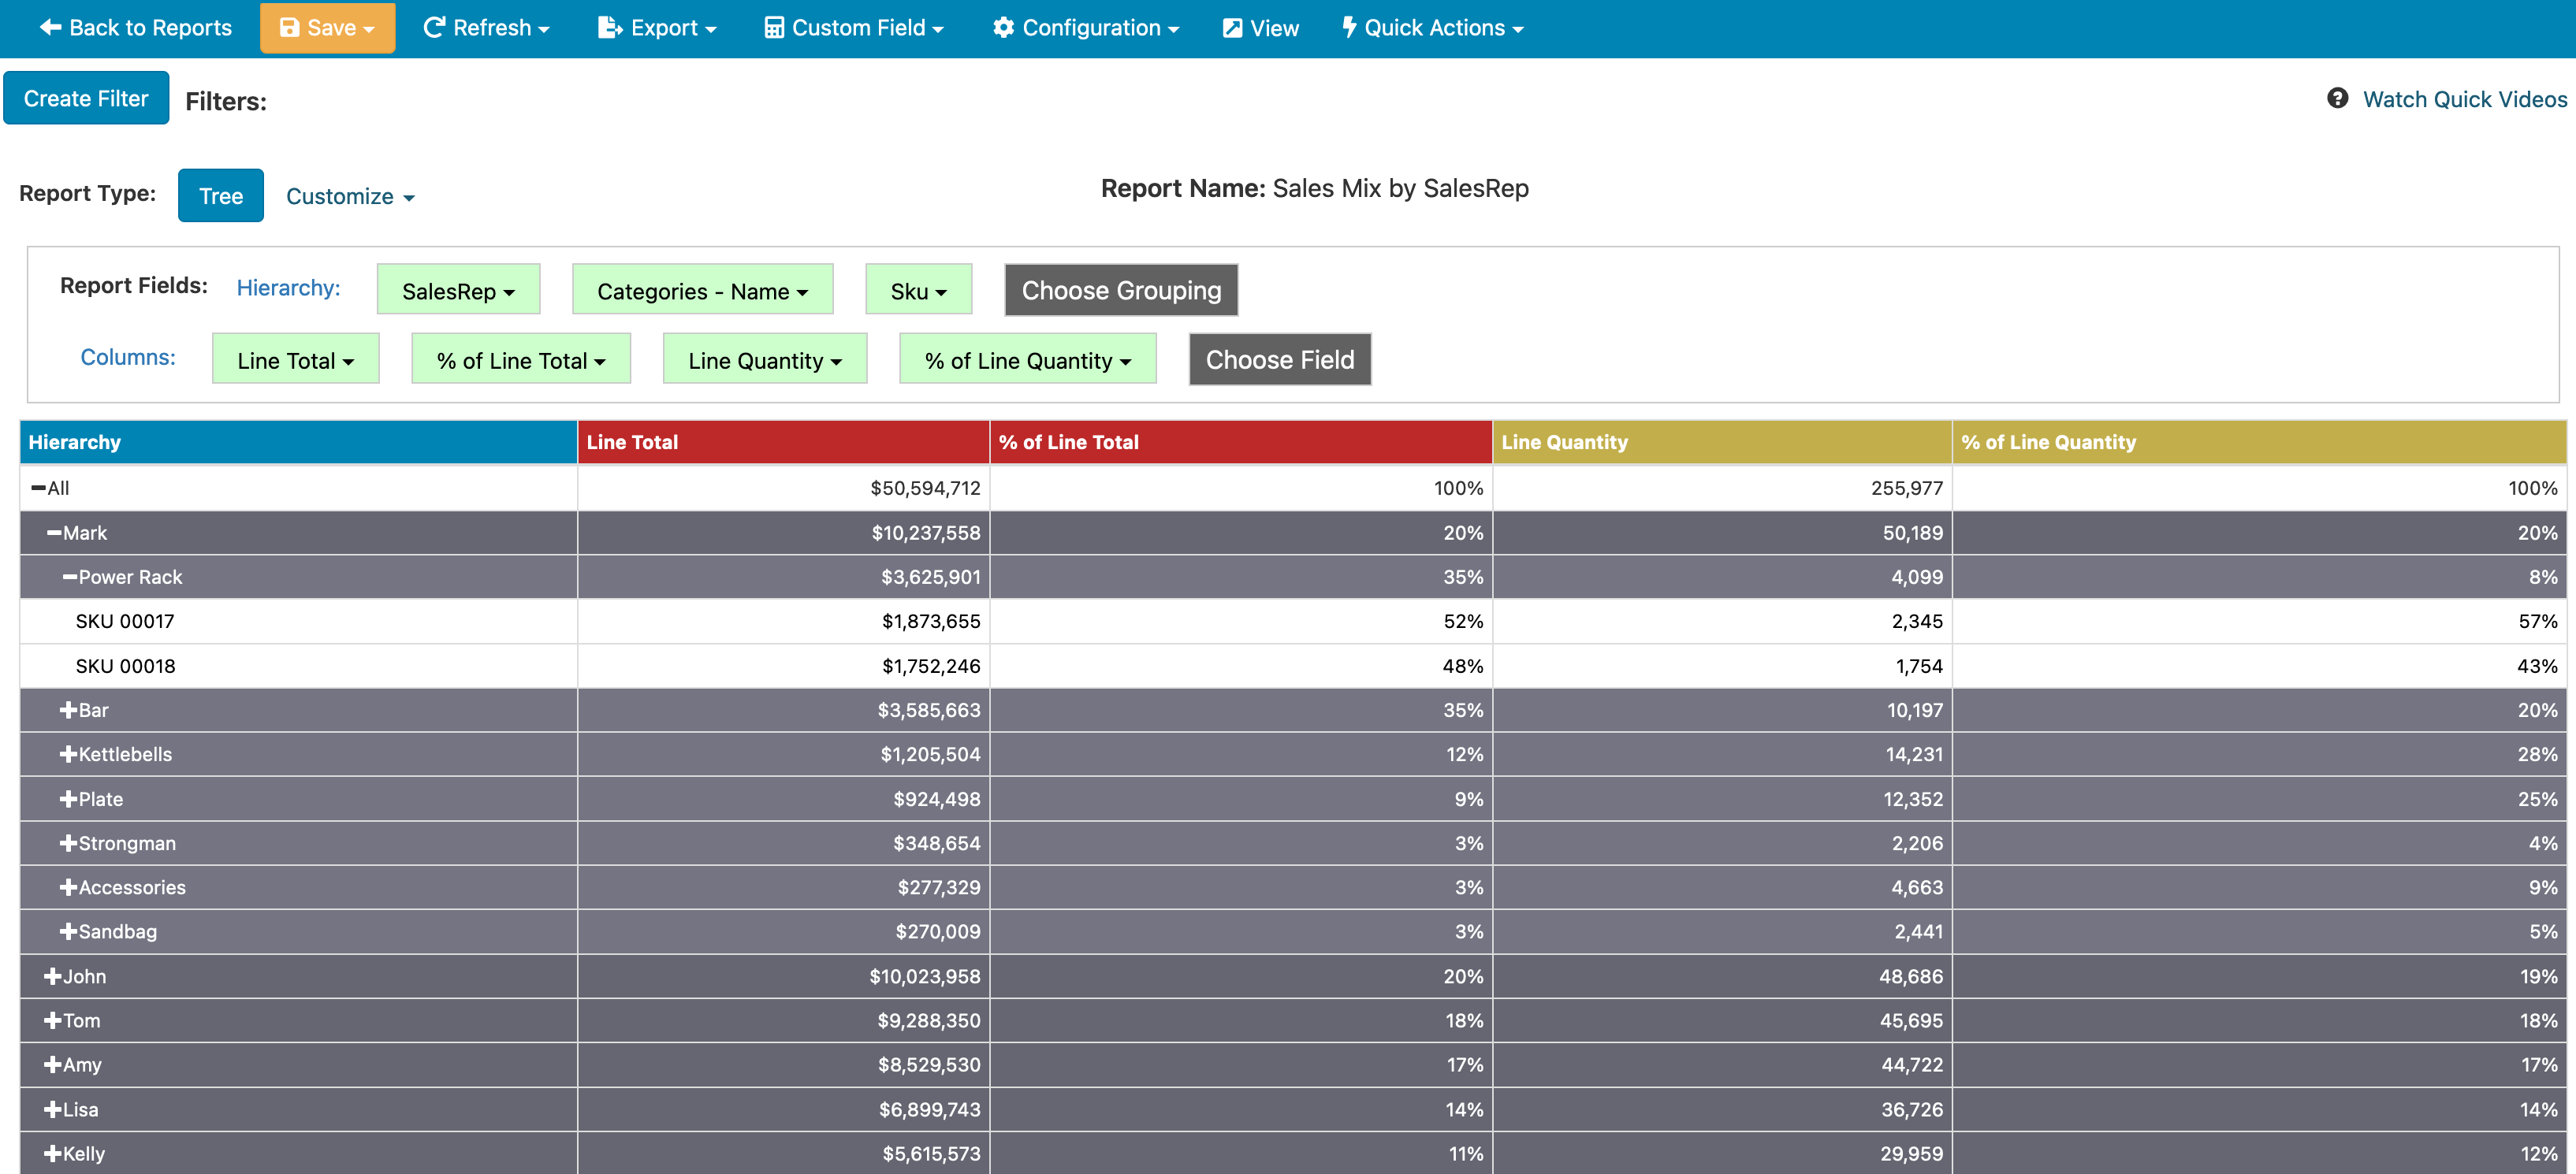Click the Save floppy disk icon
This screenshot has width=2576, height=1174.
tap(289, 28)
